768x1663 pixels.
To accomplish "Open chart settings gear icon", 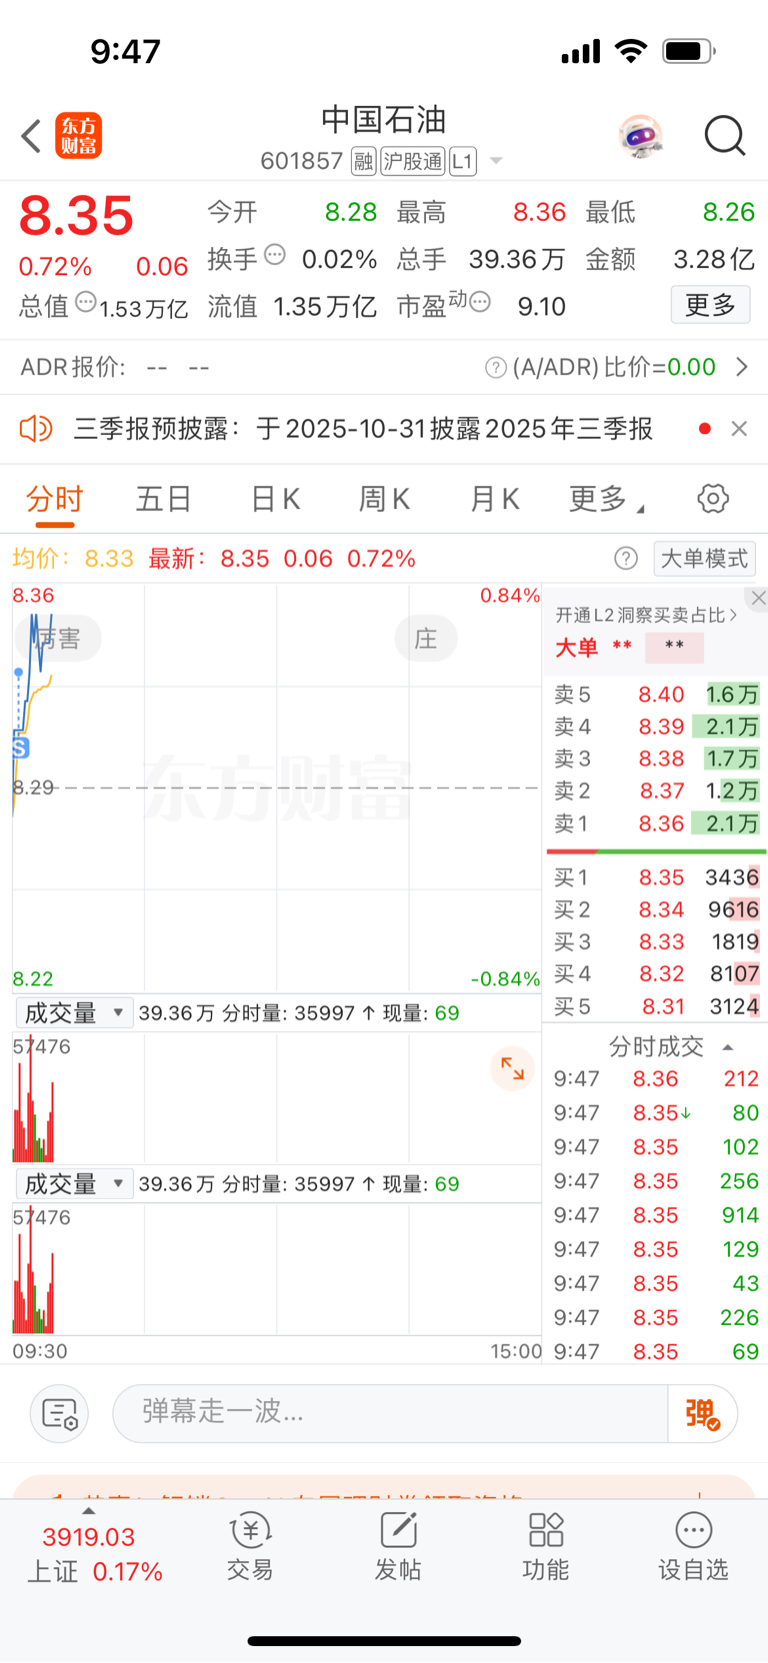I will pos(713,498).
